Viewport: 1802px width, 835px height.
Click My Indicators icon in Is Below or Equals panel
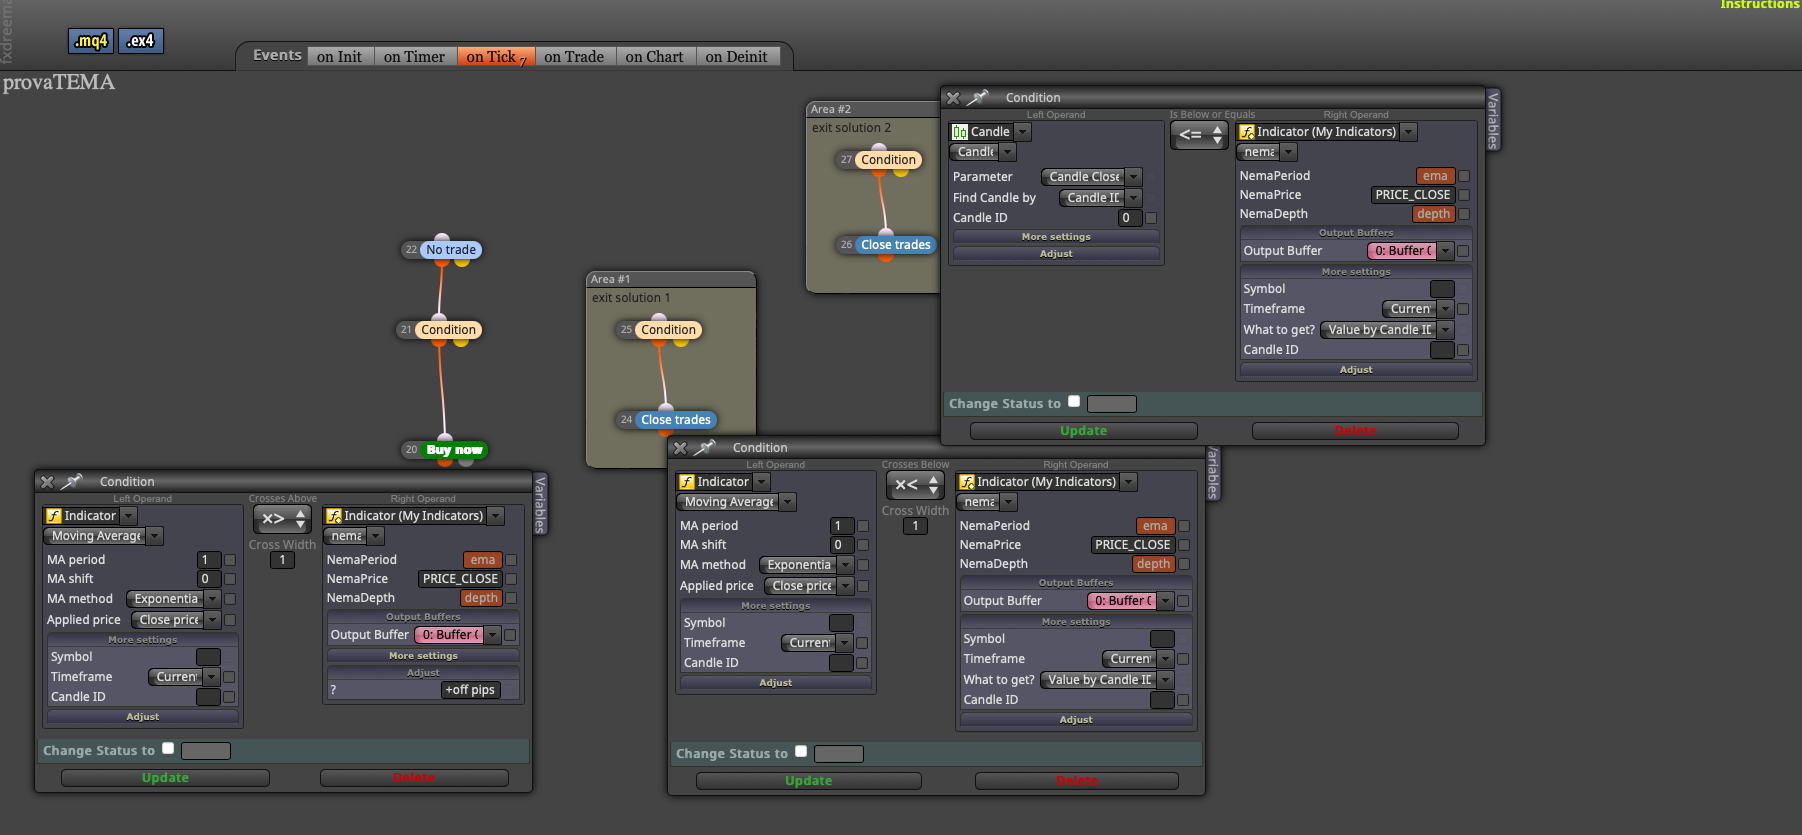tap(1247, 132)
